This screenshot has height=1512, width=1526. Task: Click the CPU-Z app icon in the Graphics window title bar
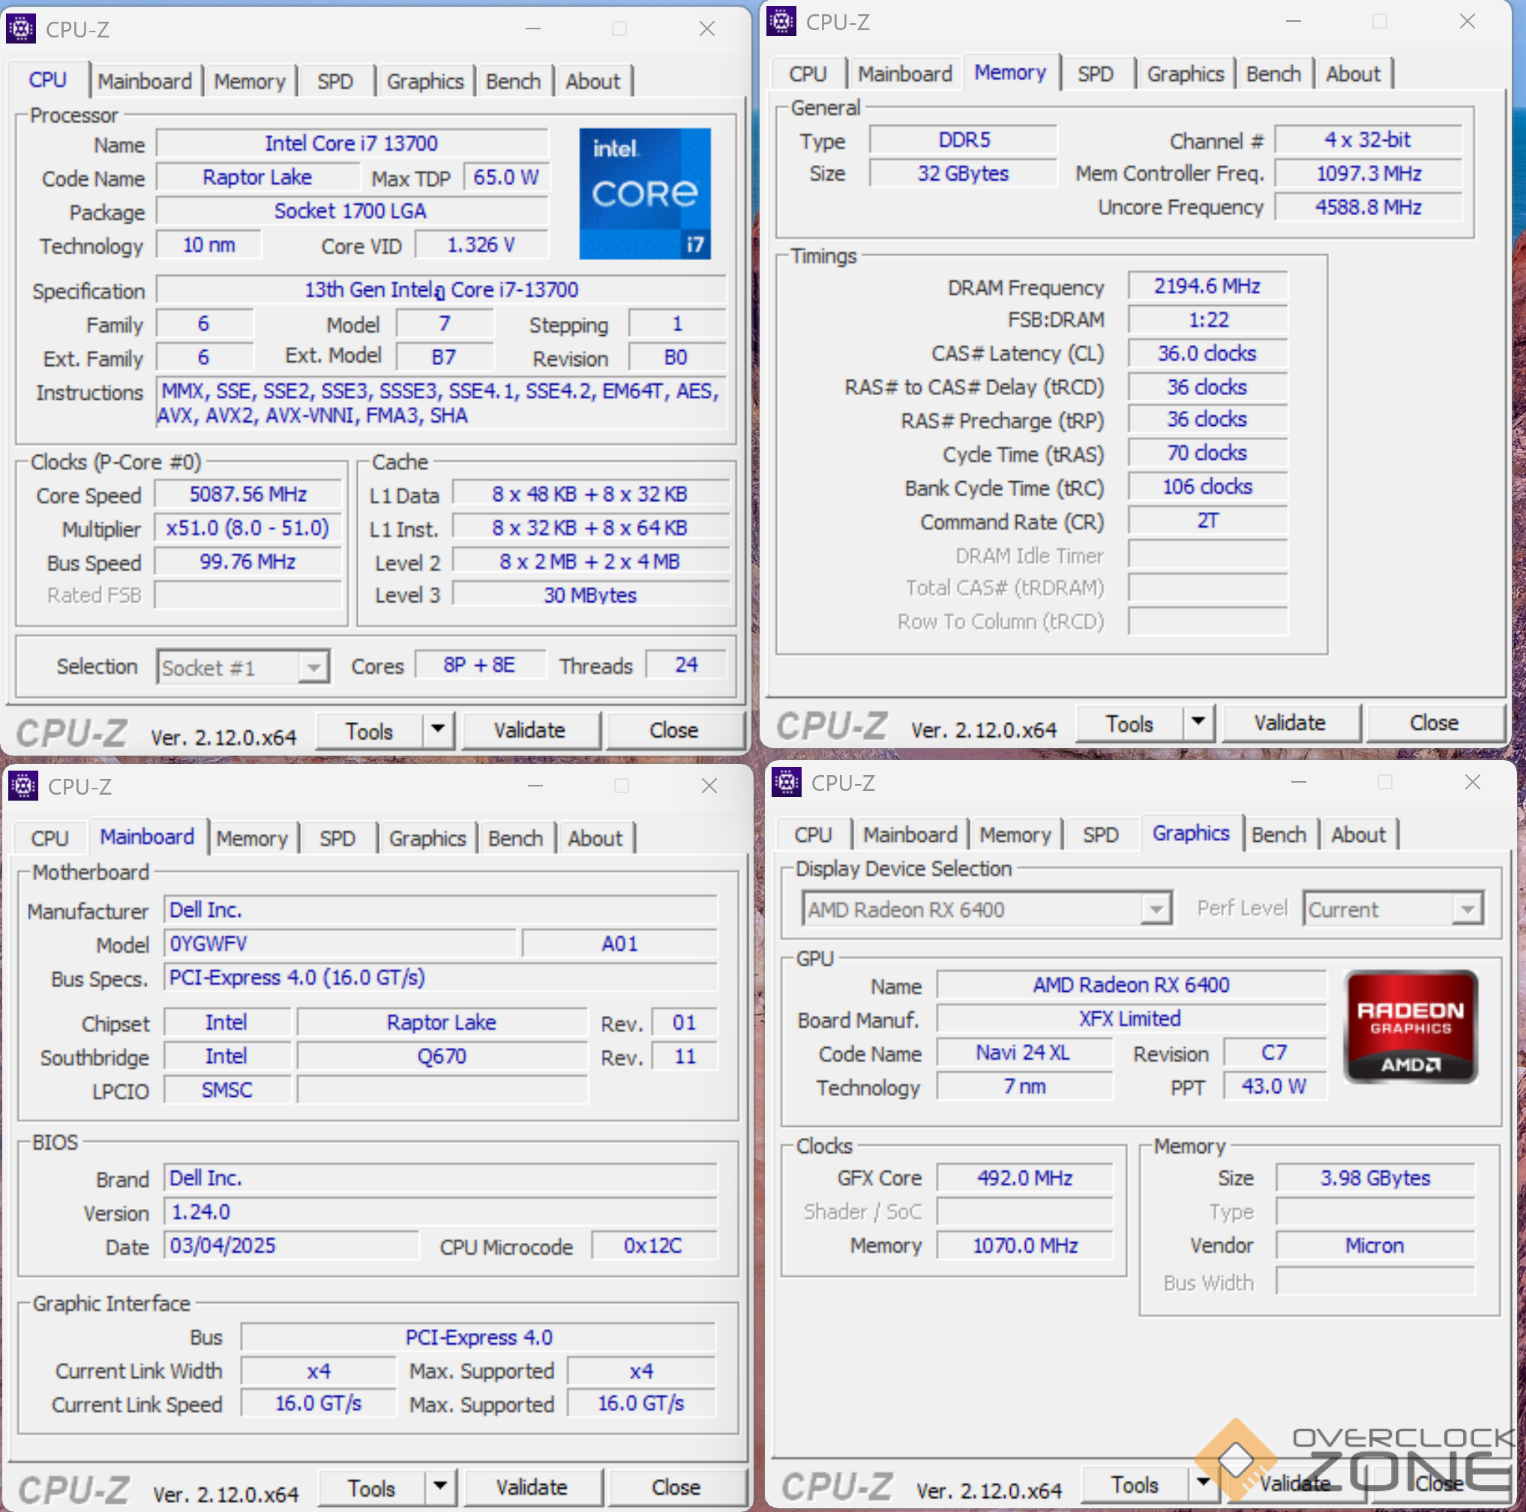click(787, 782)
